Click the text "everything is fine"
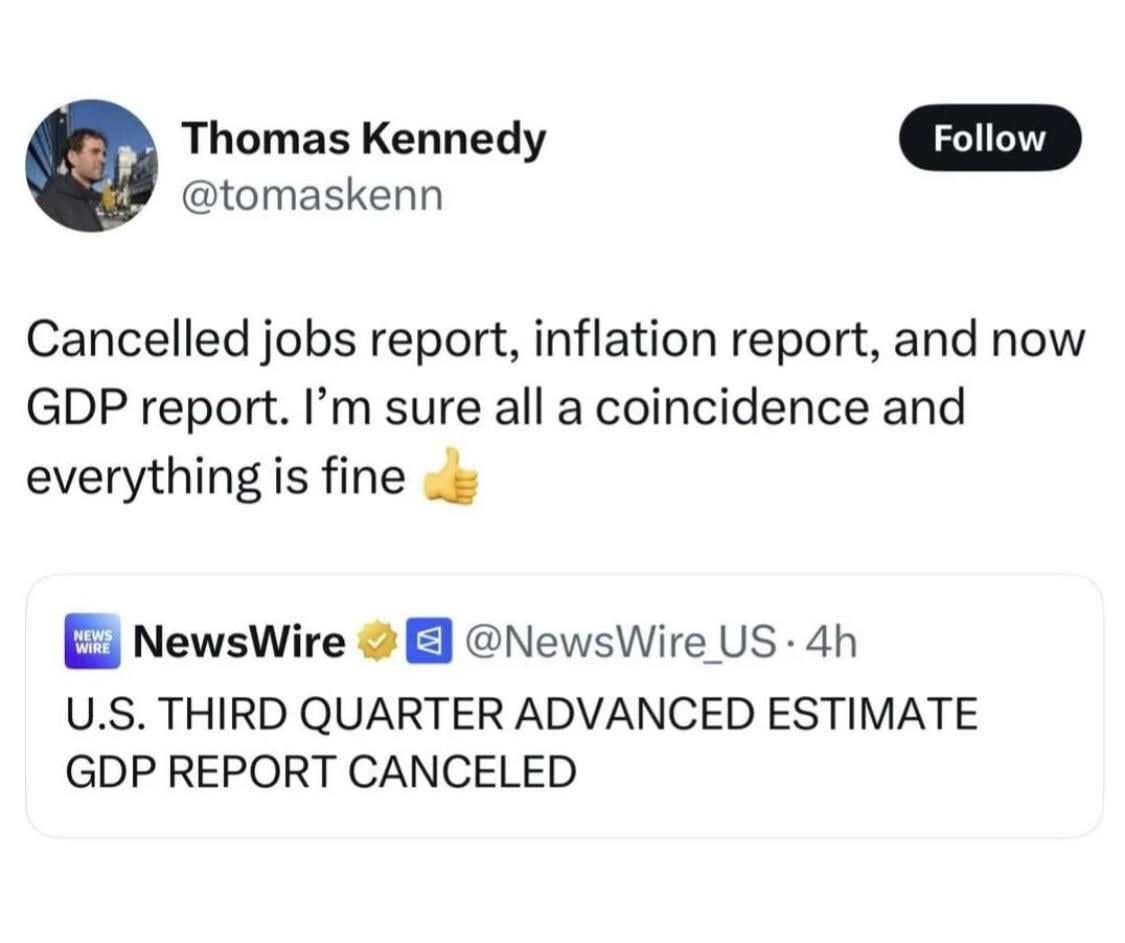Image resolution: width=1125 pixels, height=943 pixels. [x=214, y=477]
